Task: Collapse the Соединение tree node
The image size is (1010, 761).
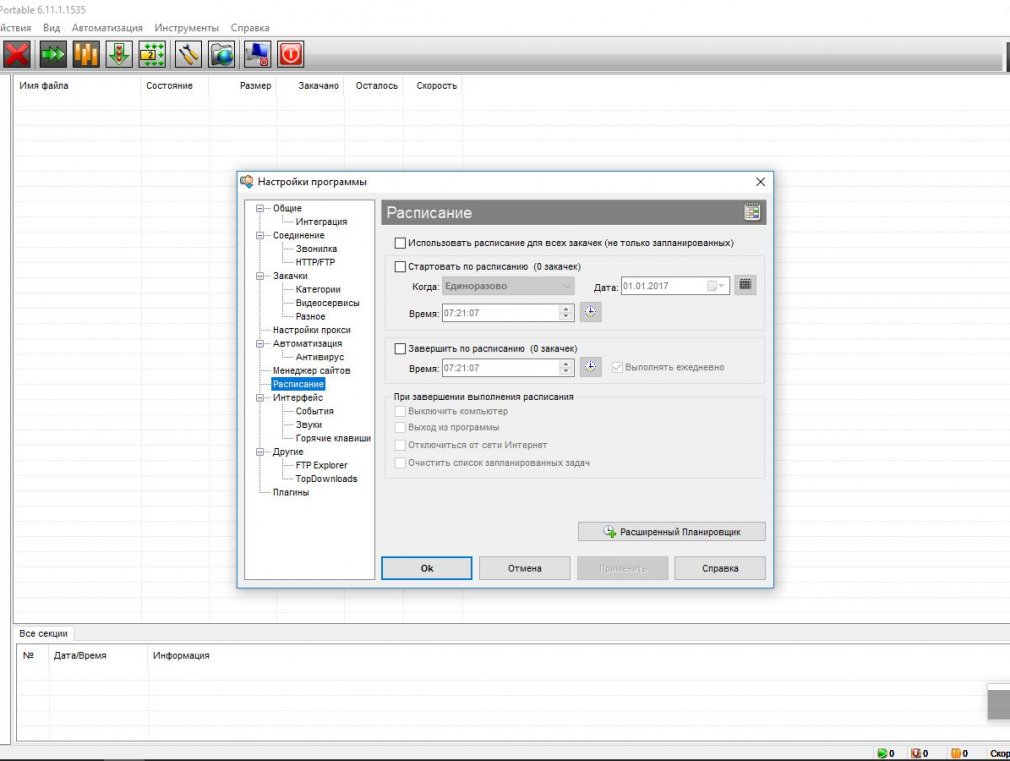Action: (260, 235)
